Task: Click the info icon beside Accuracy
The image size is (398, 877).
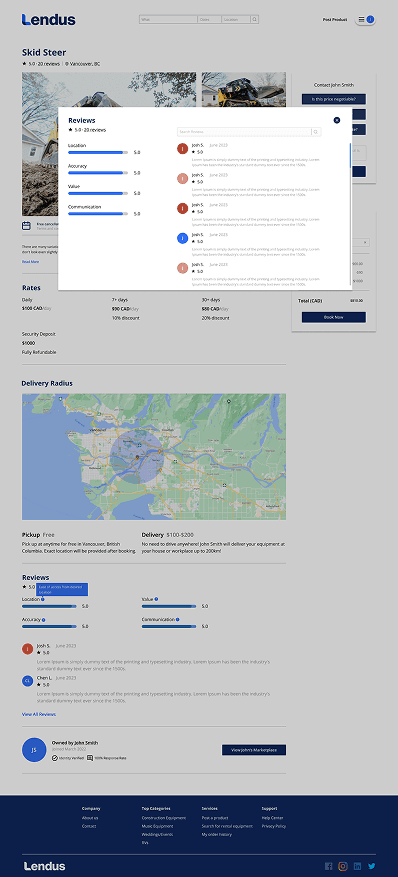Action: [x=44, y=620]
